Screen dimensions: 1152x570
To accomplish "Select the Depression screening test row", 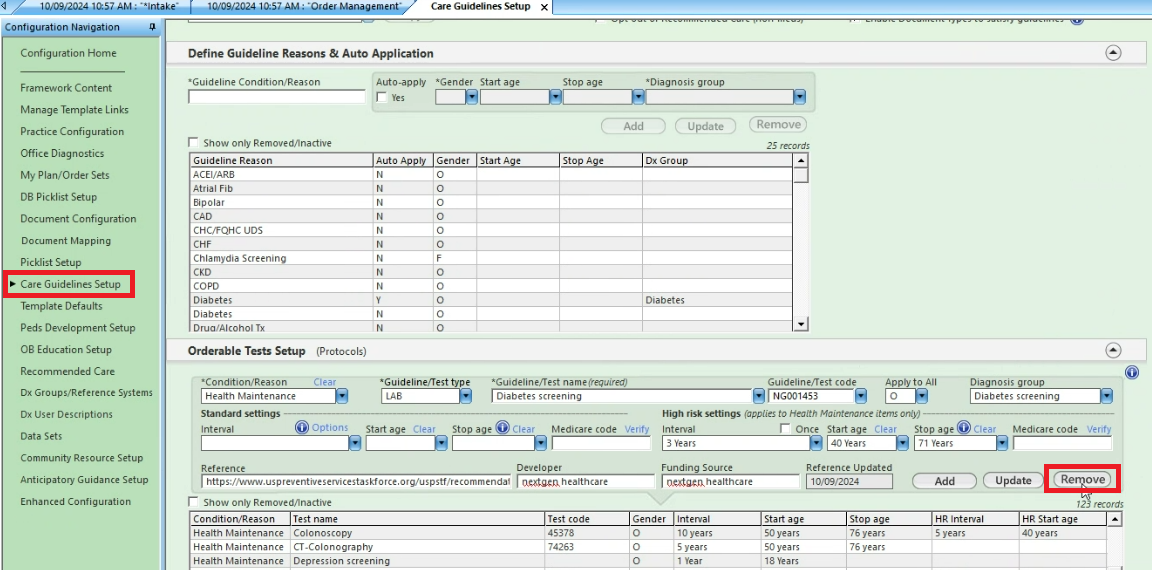I will coord(648,561).
